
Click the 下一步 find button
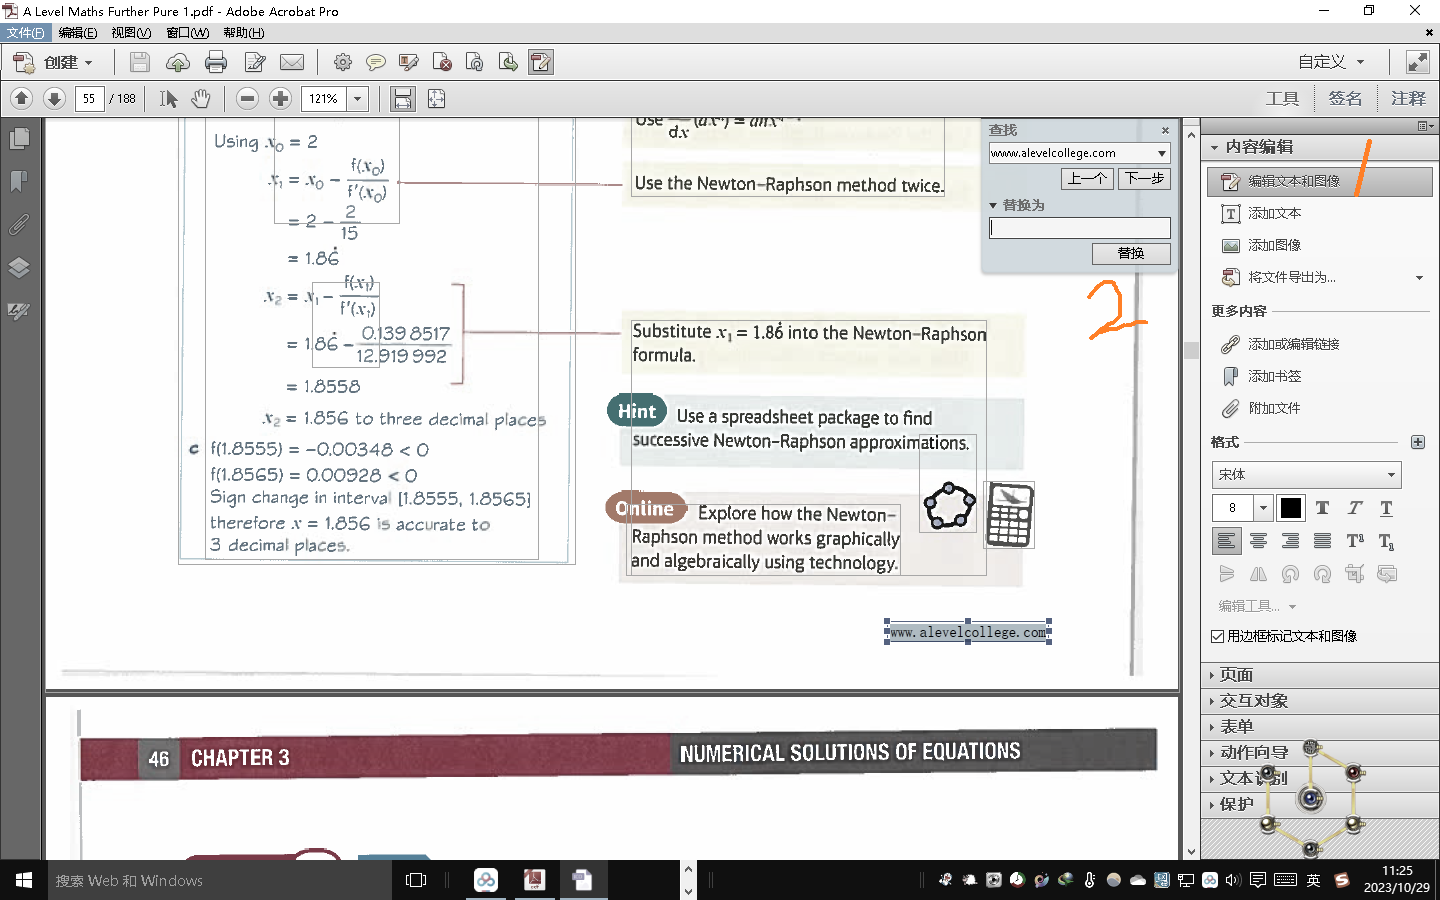click(x=1144, y=178)
